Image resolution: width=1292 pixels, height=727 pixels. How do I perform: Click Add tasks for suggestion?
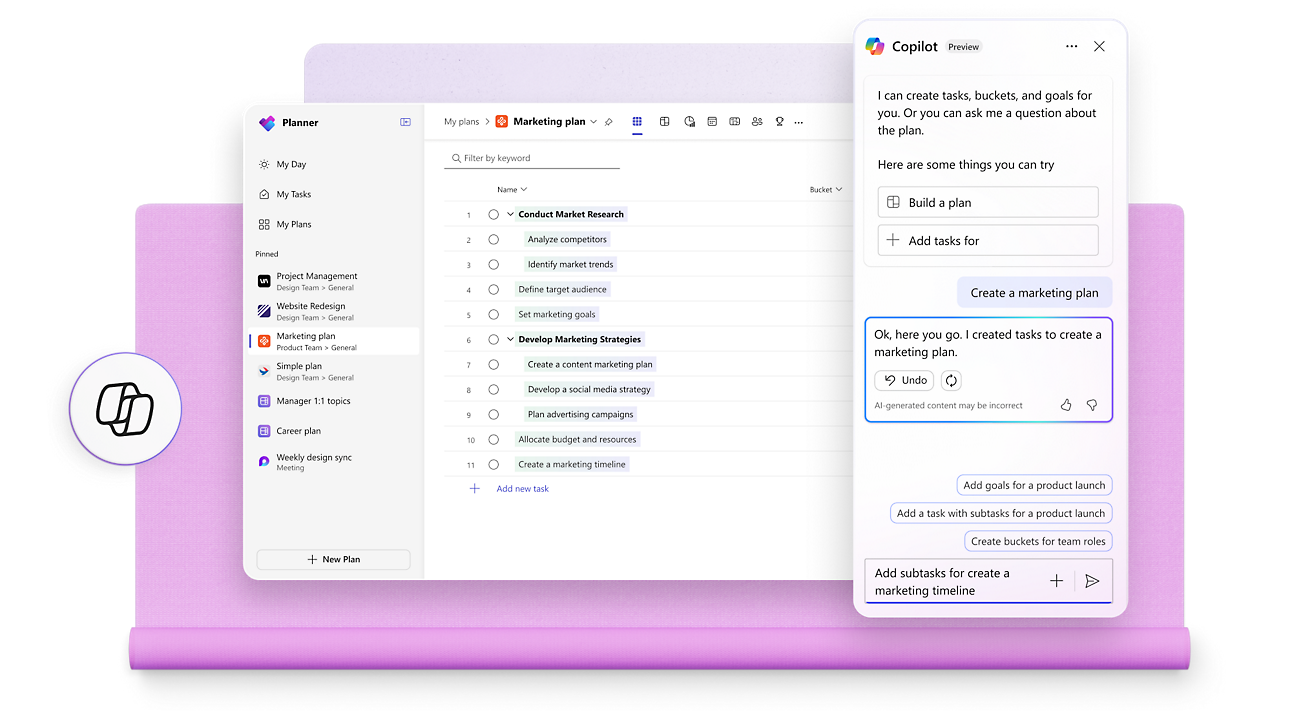pos(988,240)
